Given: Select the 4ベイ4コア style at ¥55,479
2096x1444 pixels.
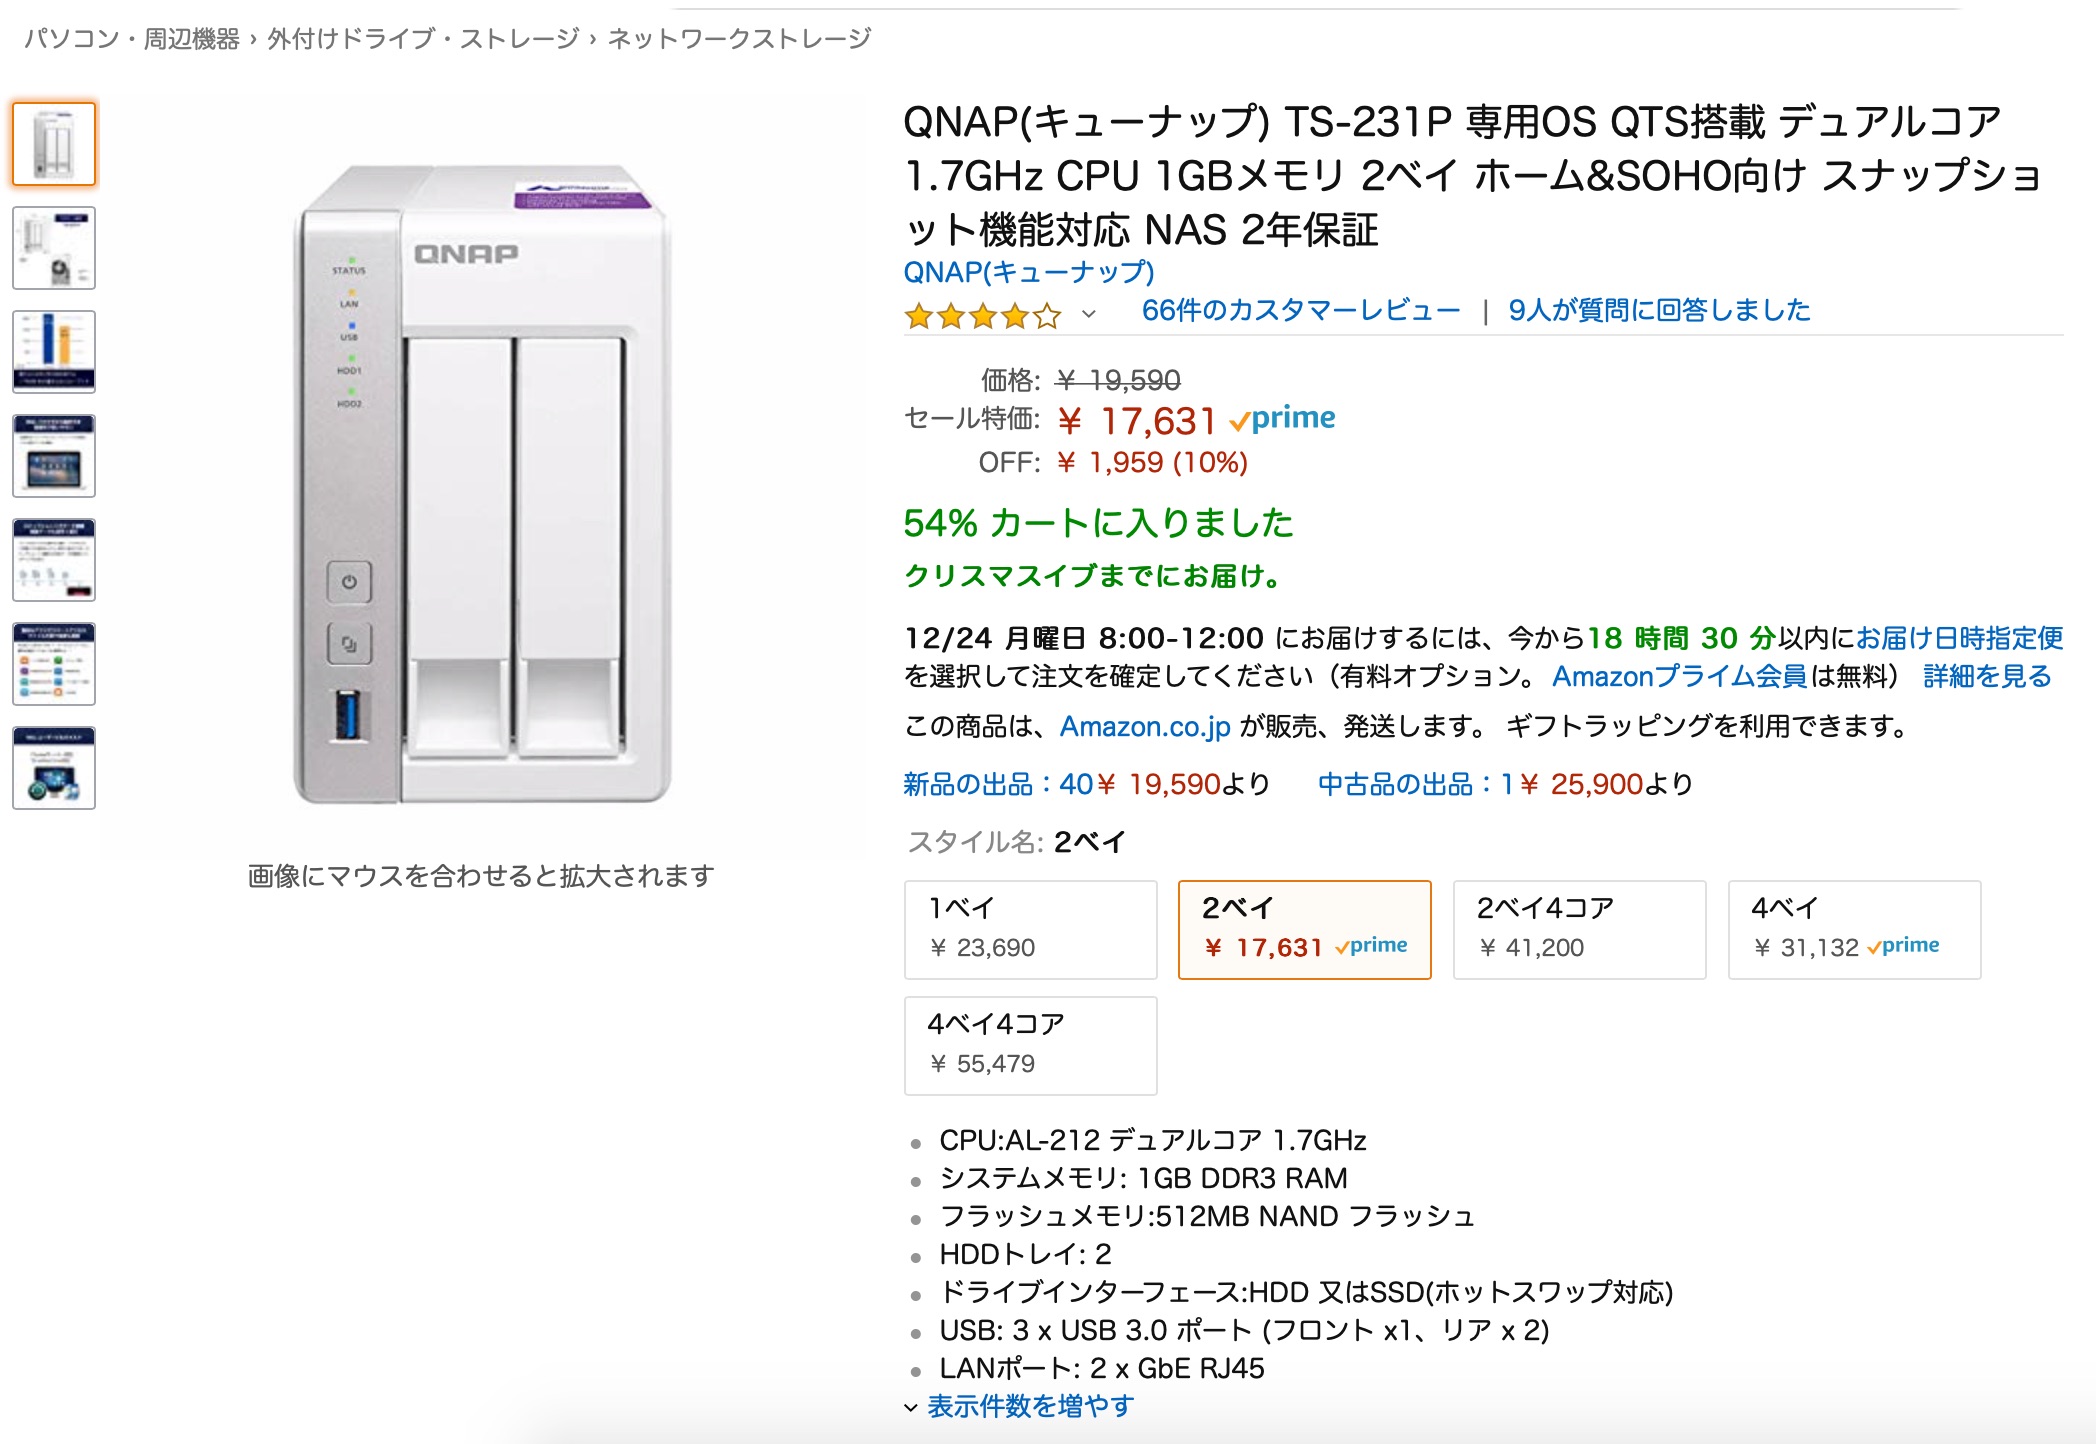Looking at the screenshot, I should point(1030,1045).
